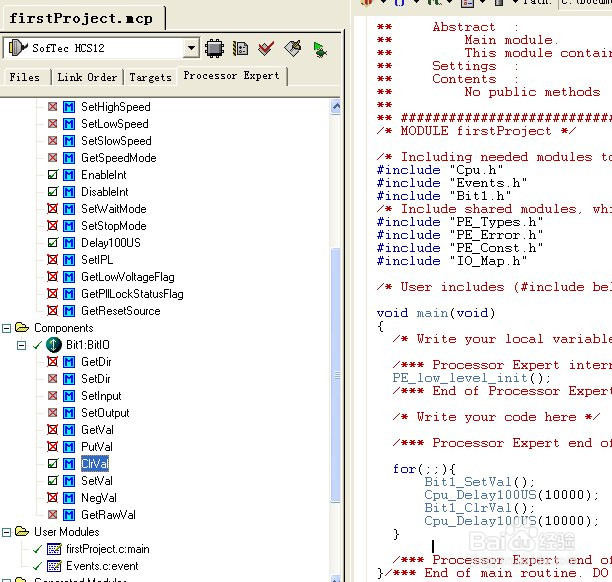Click the User Modules folder icon
The image size is (612, 582).
pos(22,531)
